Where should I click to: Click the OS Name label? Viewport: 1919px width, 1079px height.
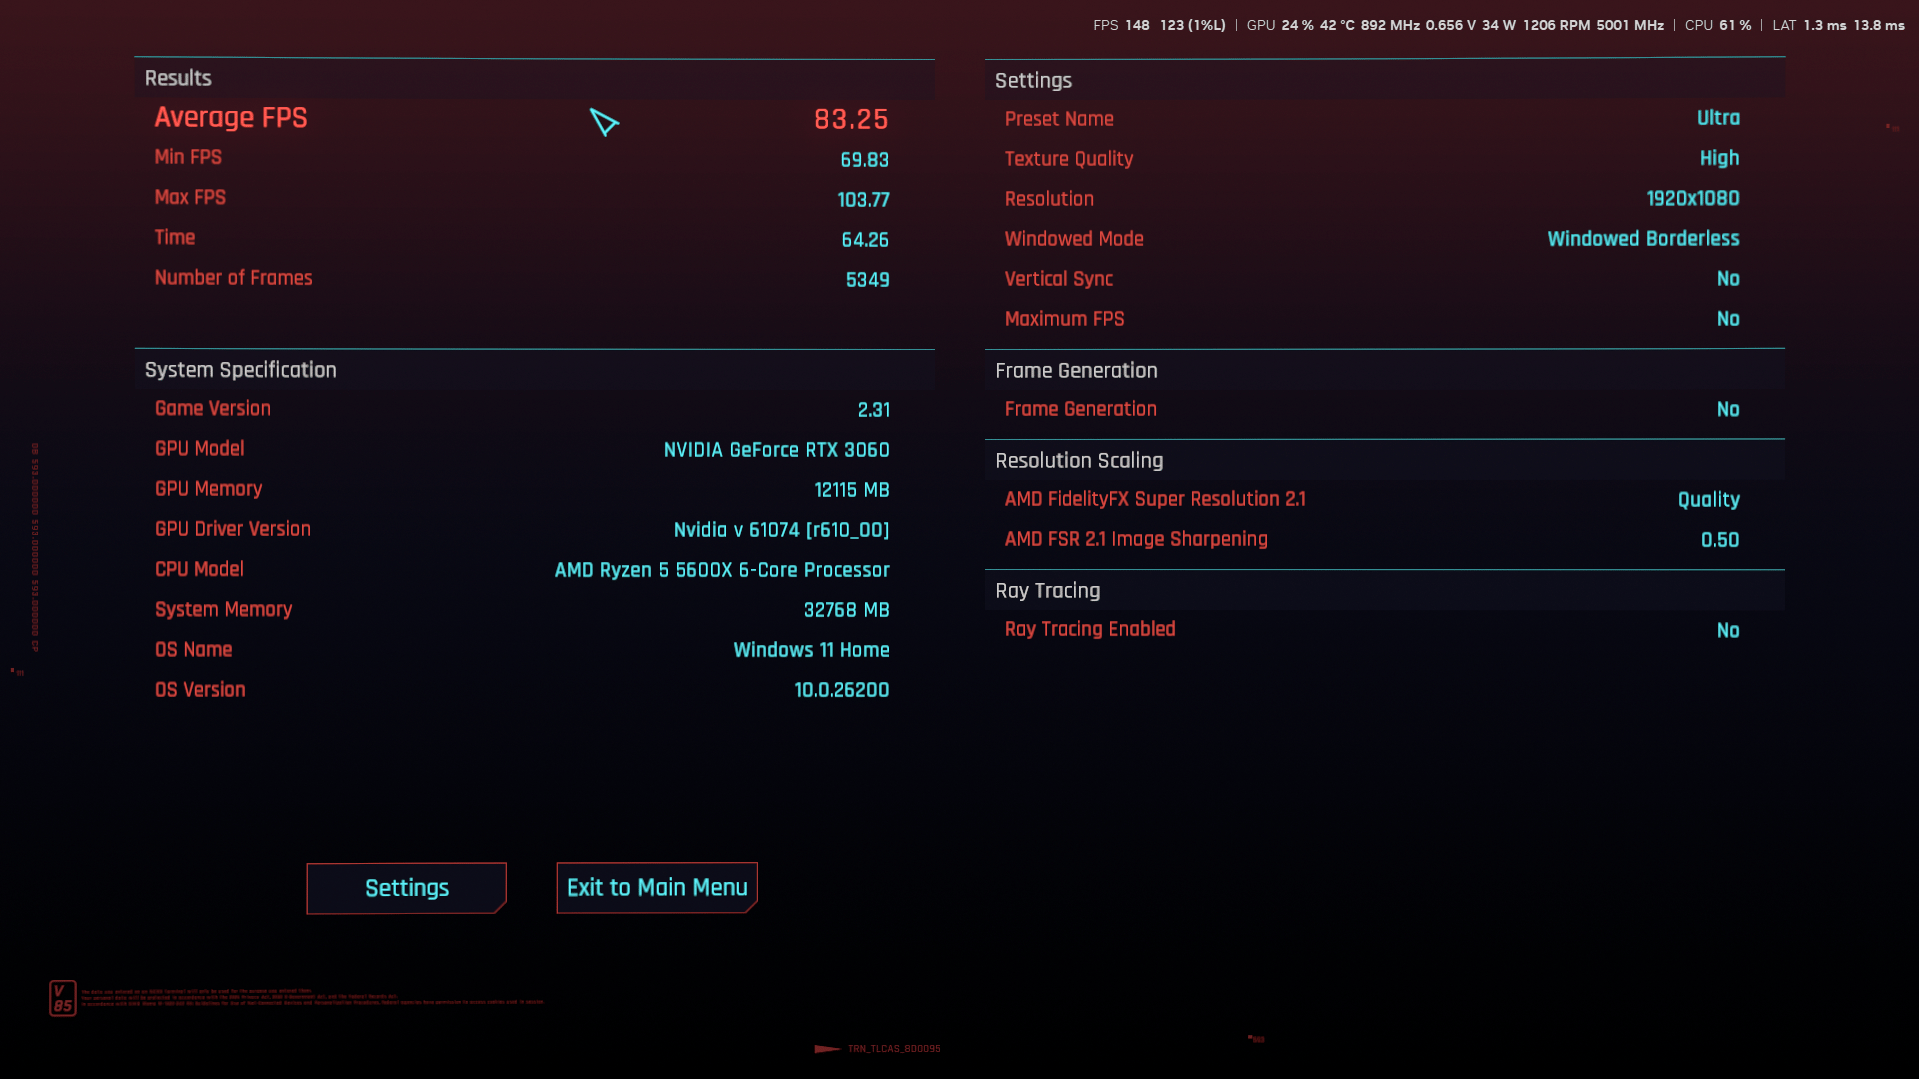tap(193, 650)
